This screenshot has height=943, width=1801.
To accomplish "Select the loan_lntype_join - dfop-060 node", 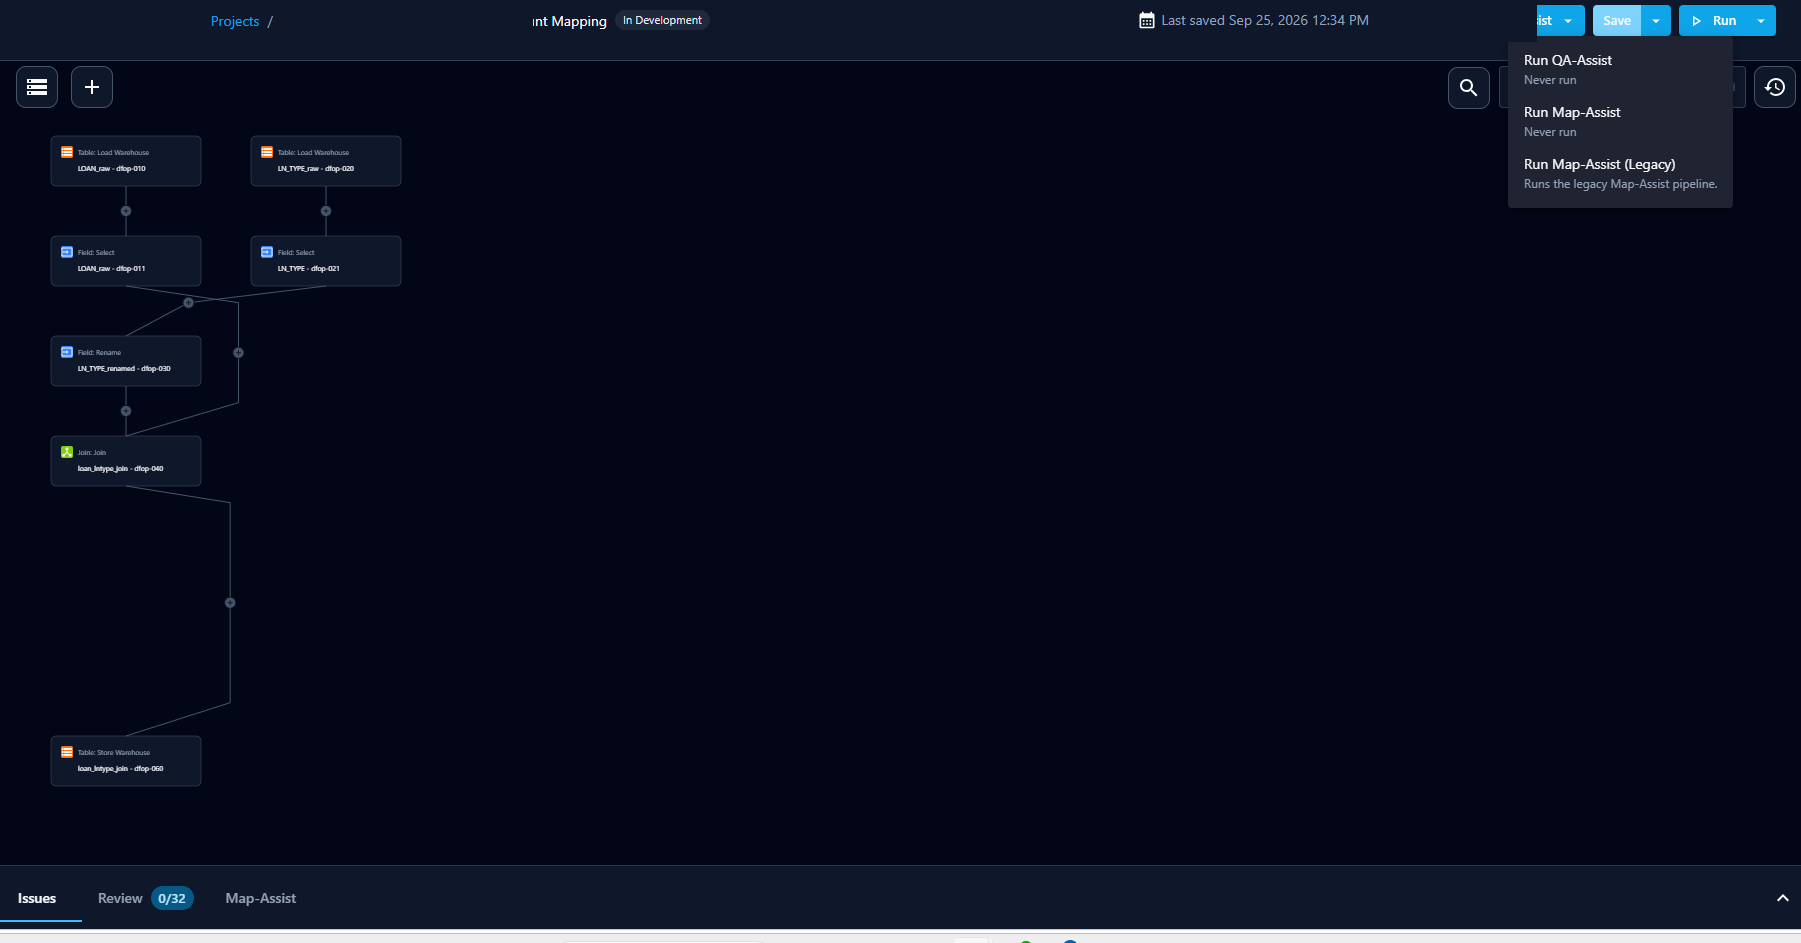I will (126, 761).
